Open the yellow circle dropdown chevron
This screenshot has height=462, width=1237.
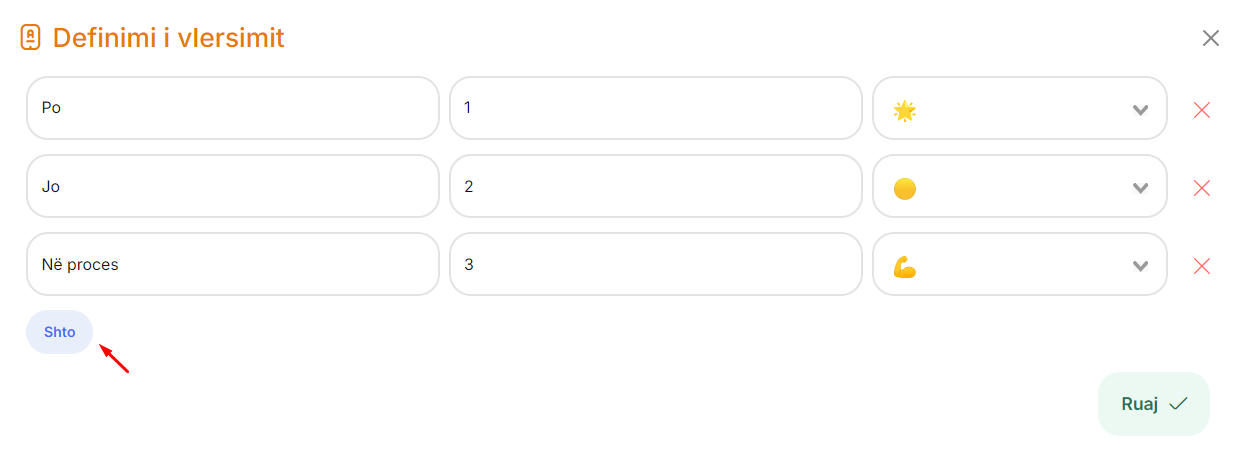[x=1140, y=188]
